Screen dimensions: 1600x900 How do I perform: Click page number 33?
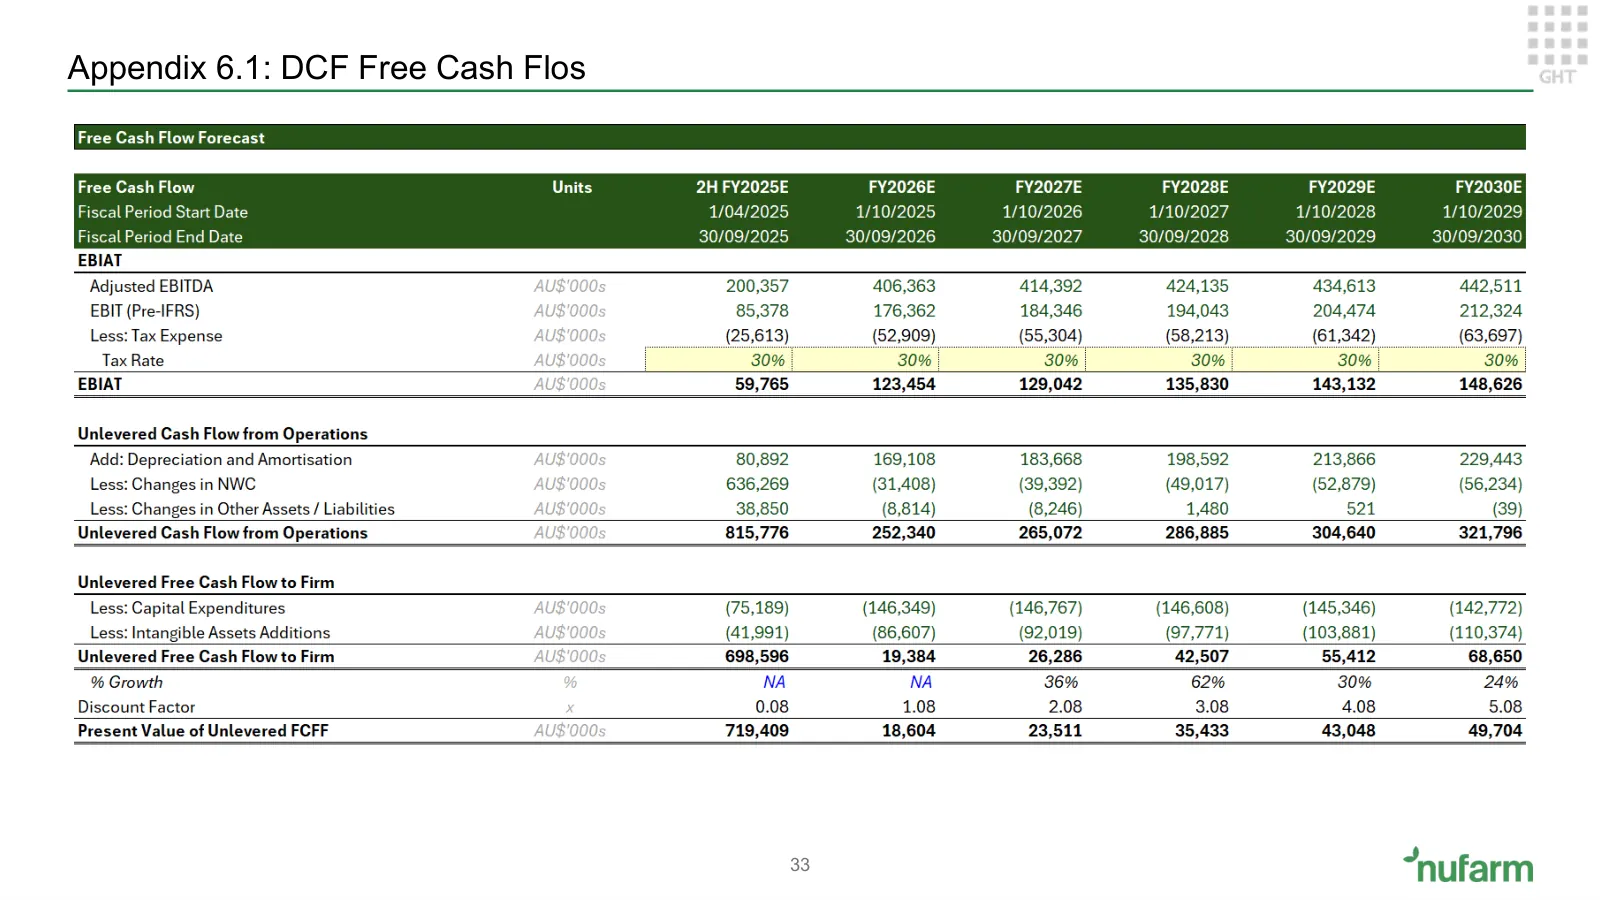pyautogui.click(x=800, y=865)
